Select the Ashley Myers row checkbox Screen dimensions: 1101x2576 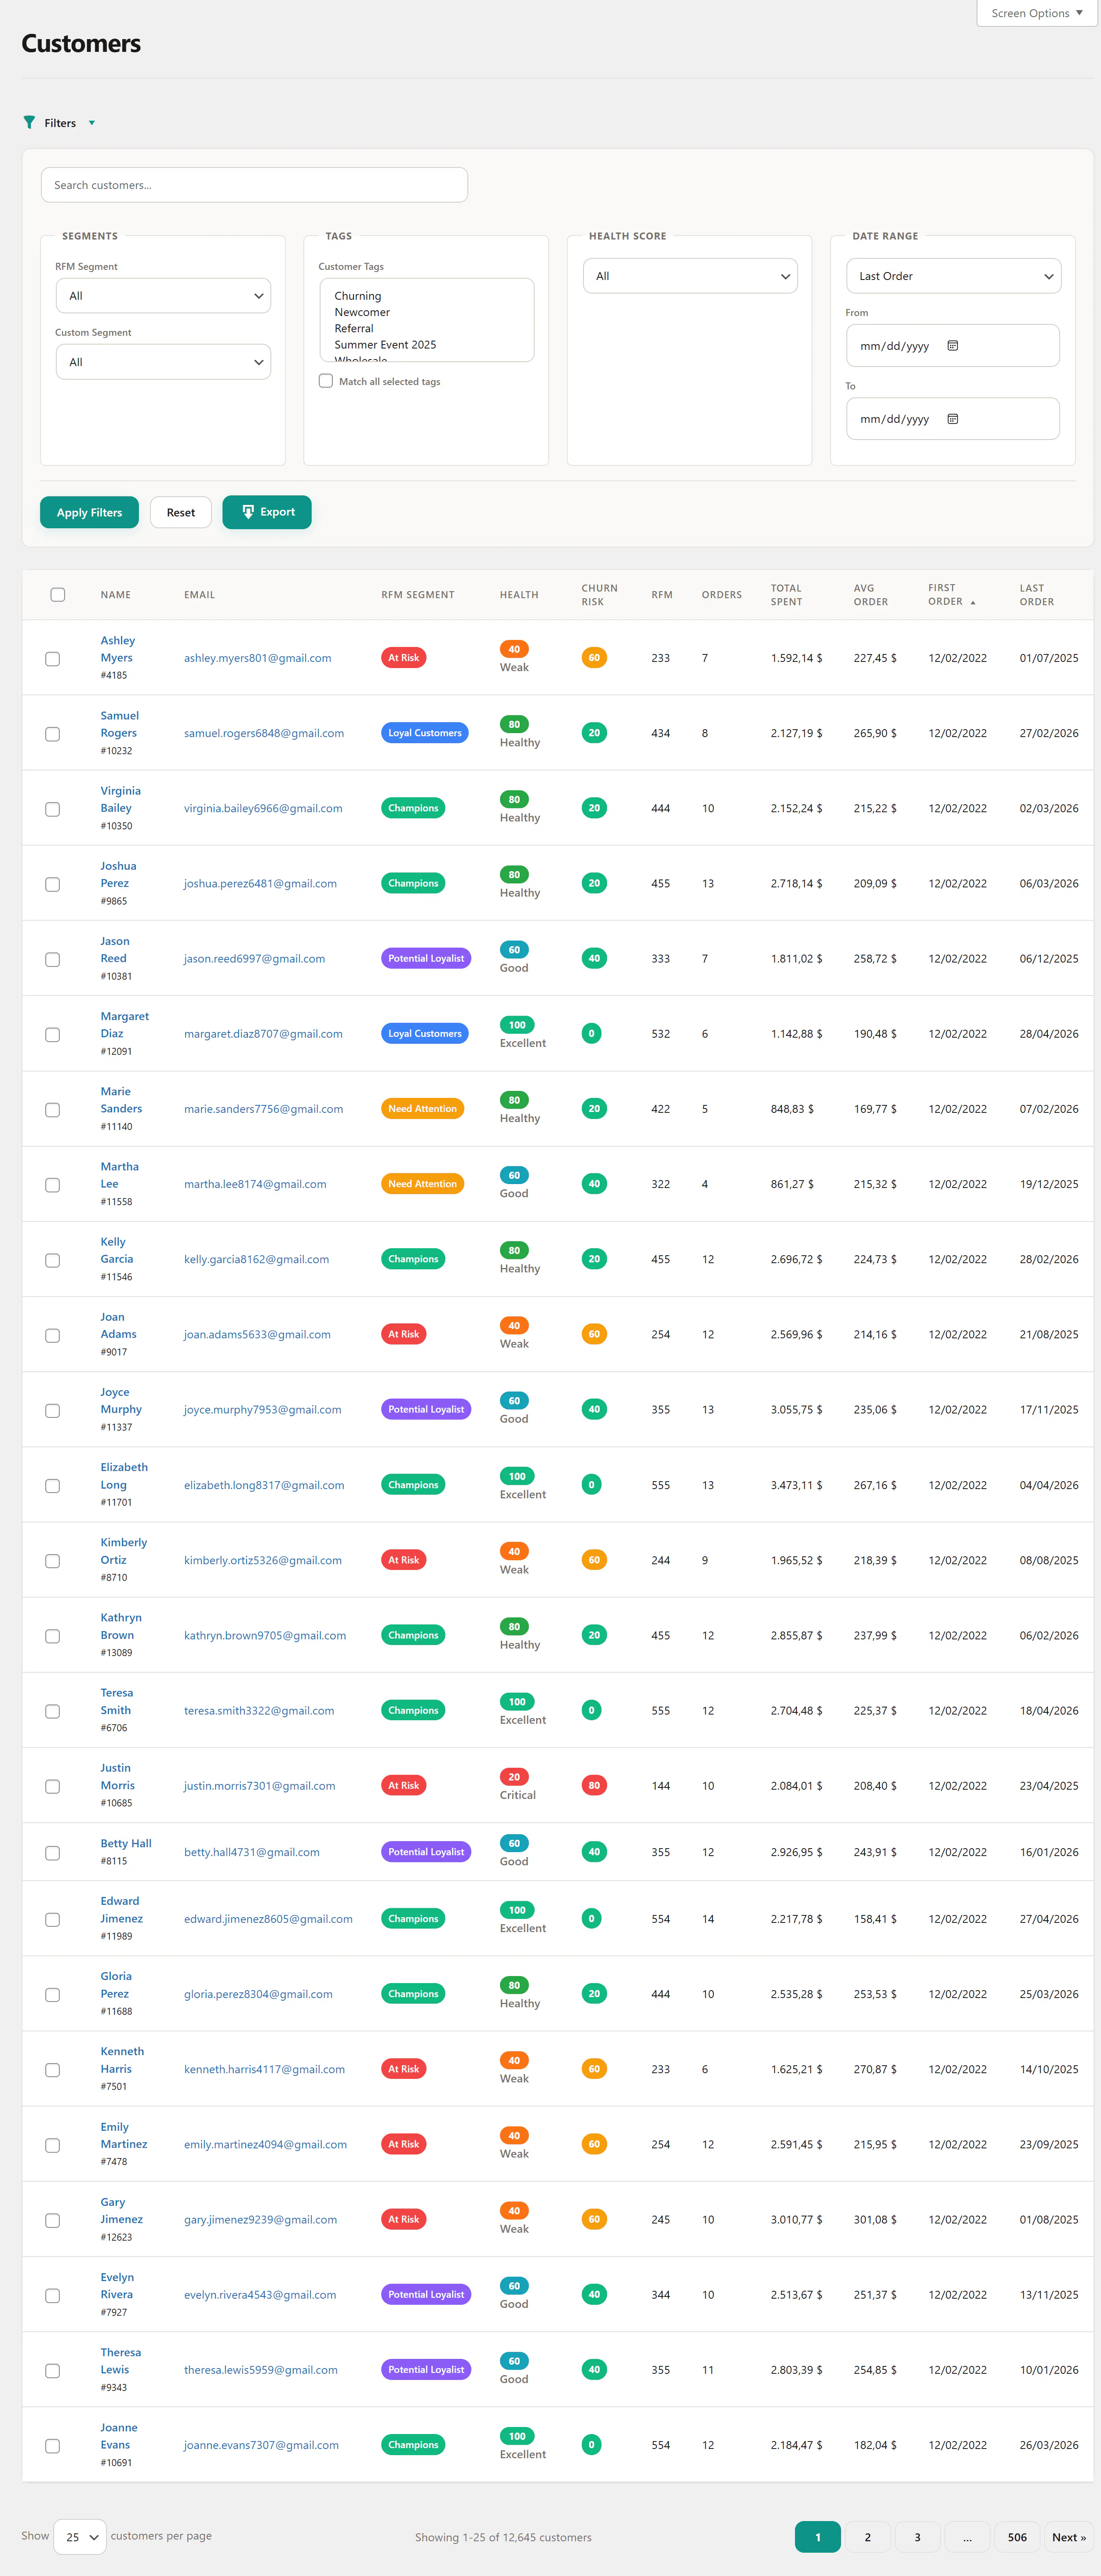click(53, 659)
